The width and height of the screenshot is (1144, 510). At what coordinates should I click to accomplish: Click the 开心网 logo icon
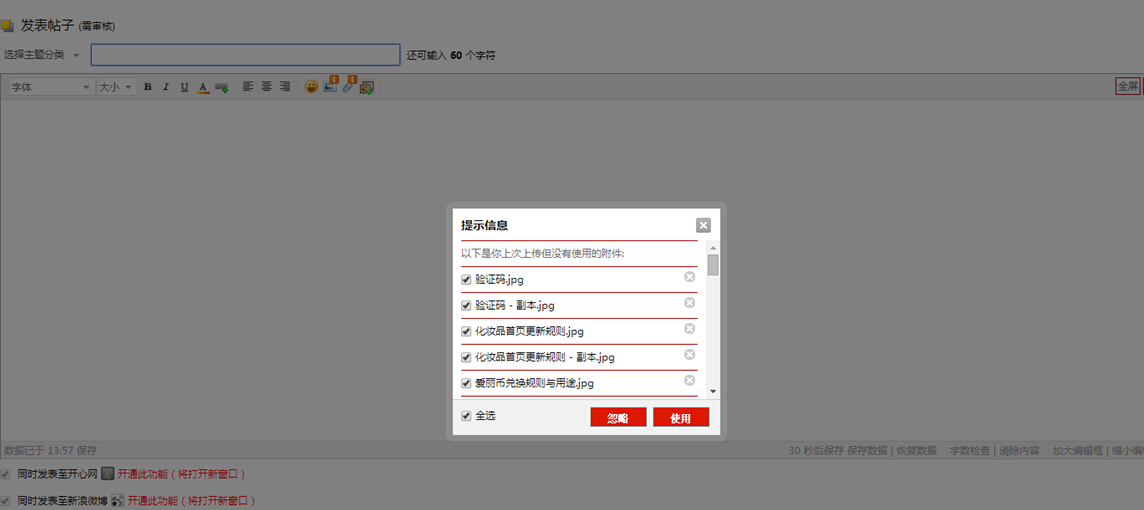point(107,474)
